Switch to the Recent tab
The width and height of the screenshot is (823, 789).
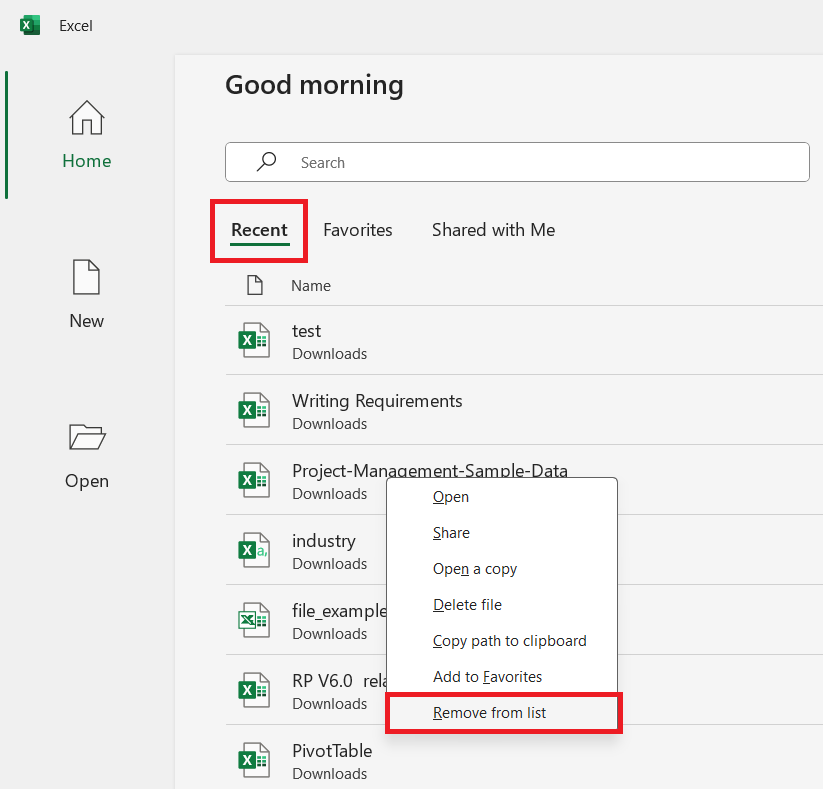coord(259,230)
